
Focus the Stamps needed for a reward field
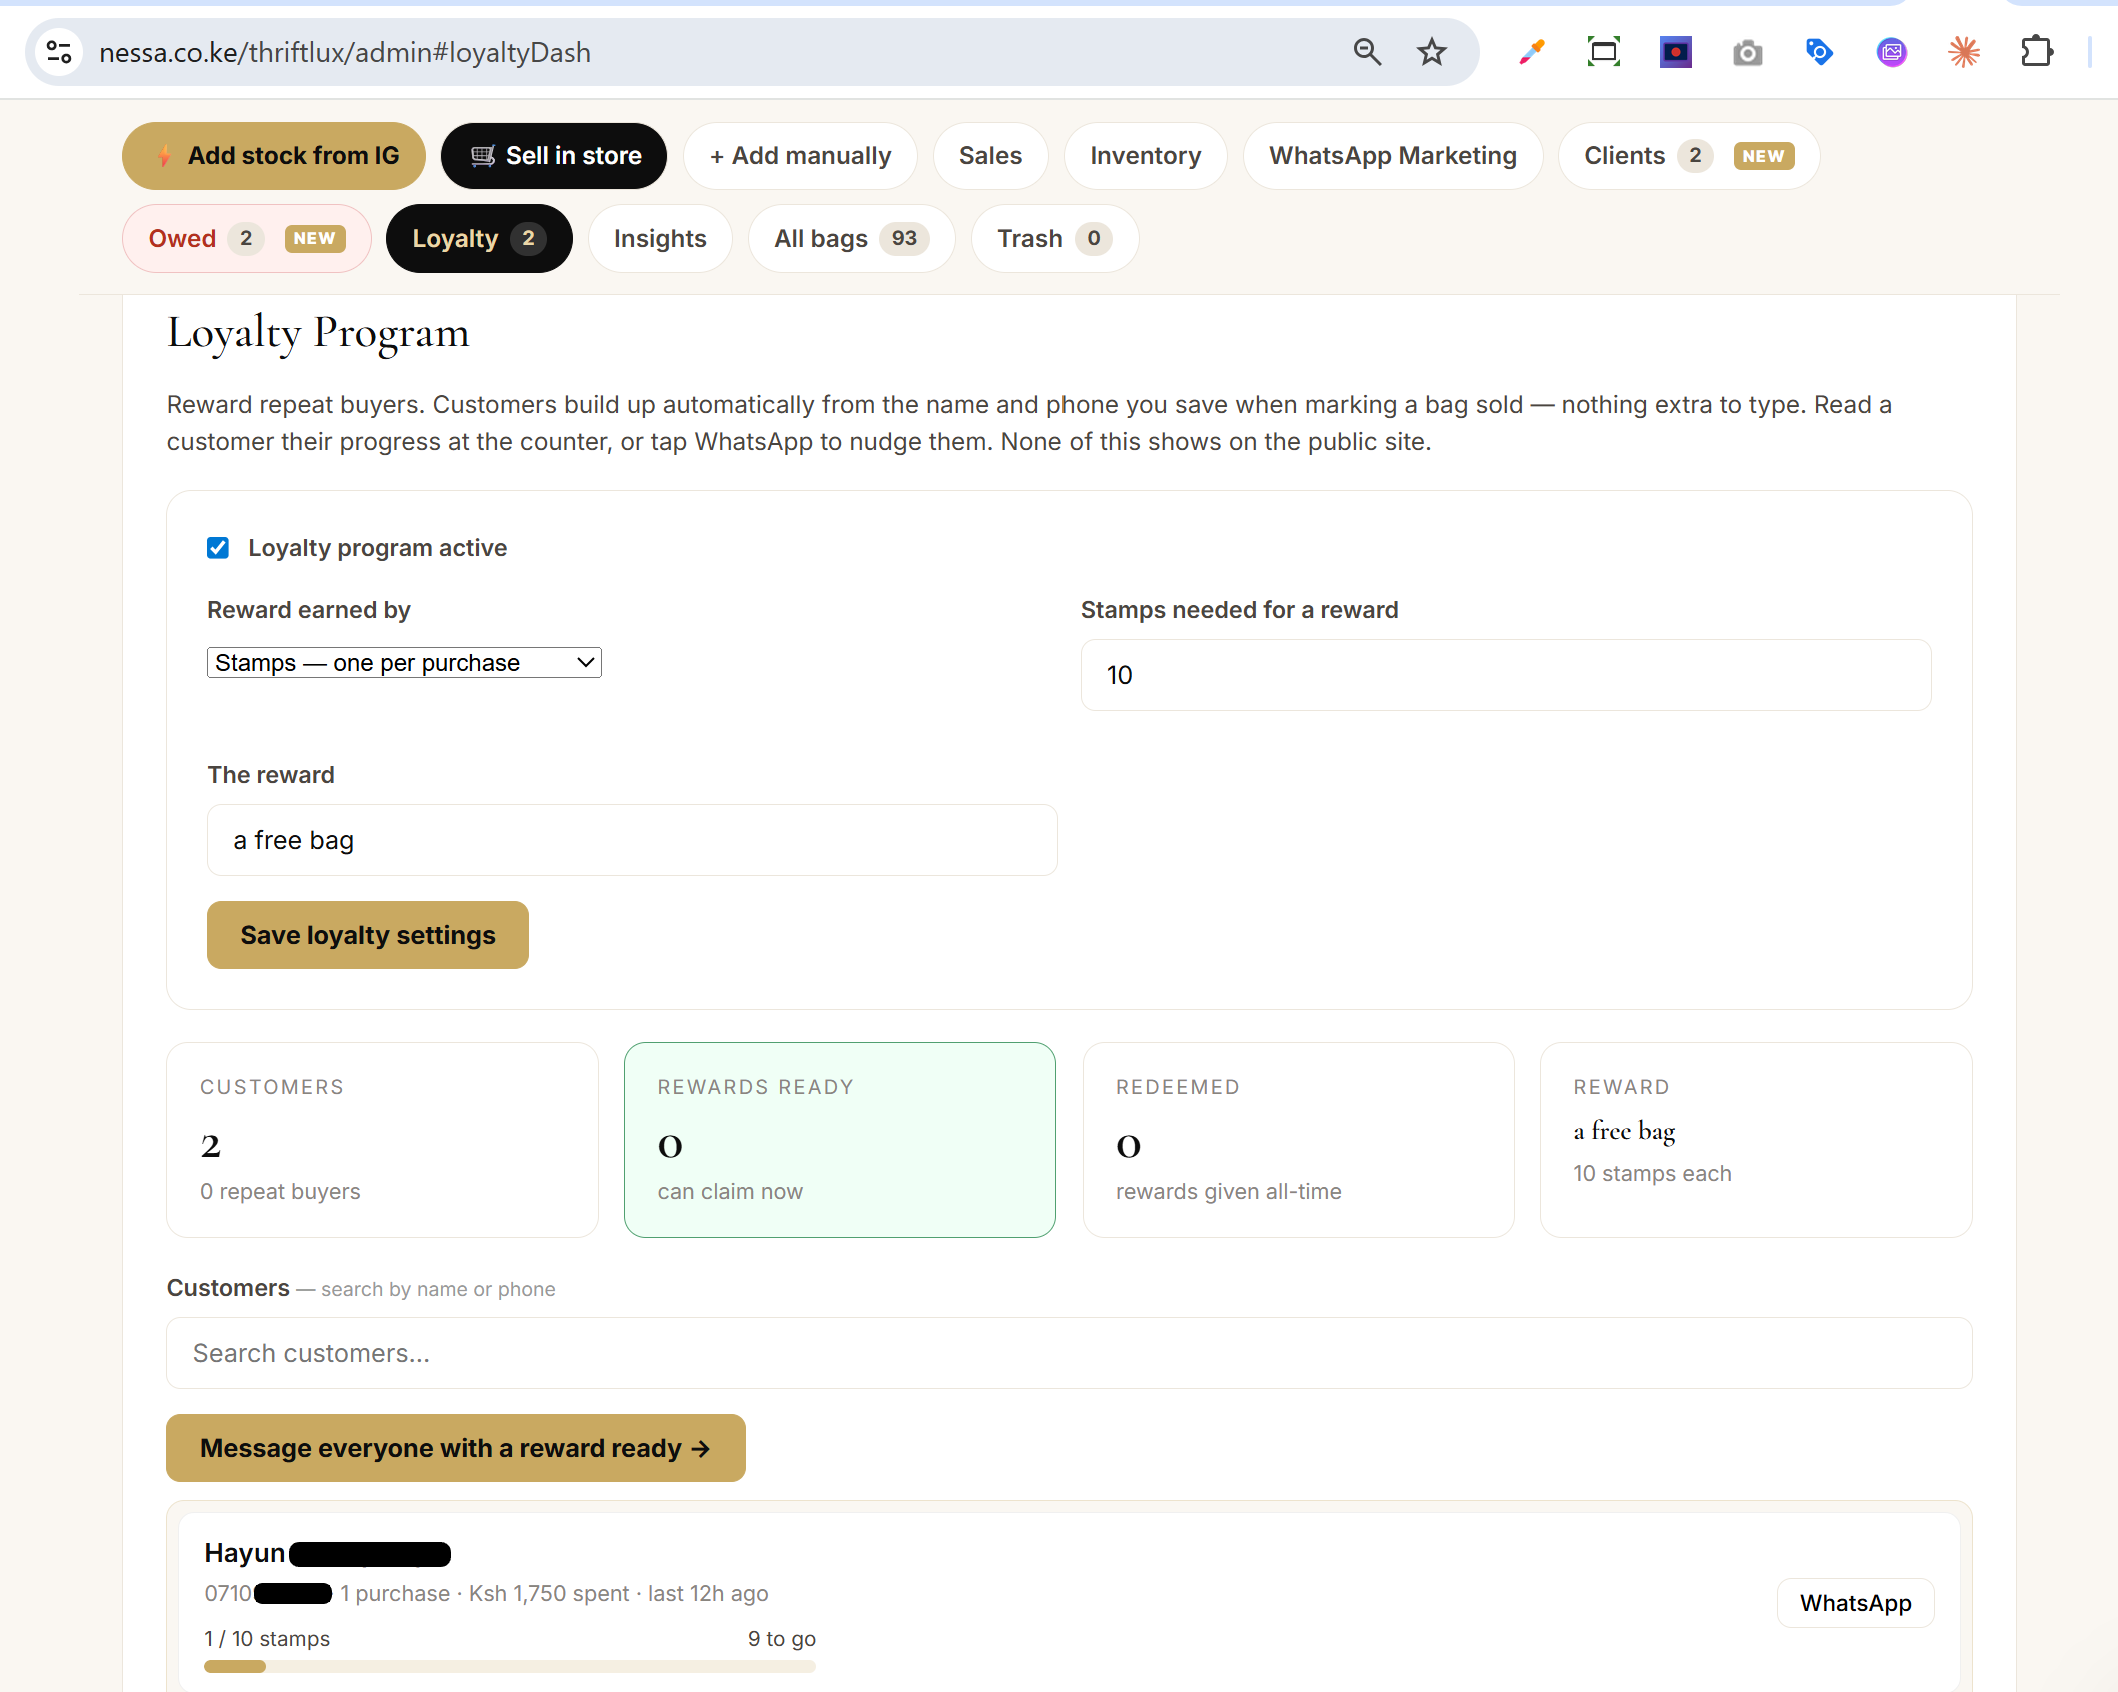pos(1506,675)
